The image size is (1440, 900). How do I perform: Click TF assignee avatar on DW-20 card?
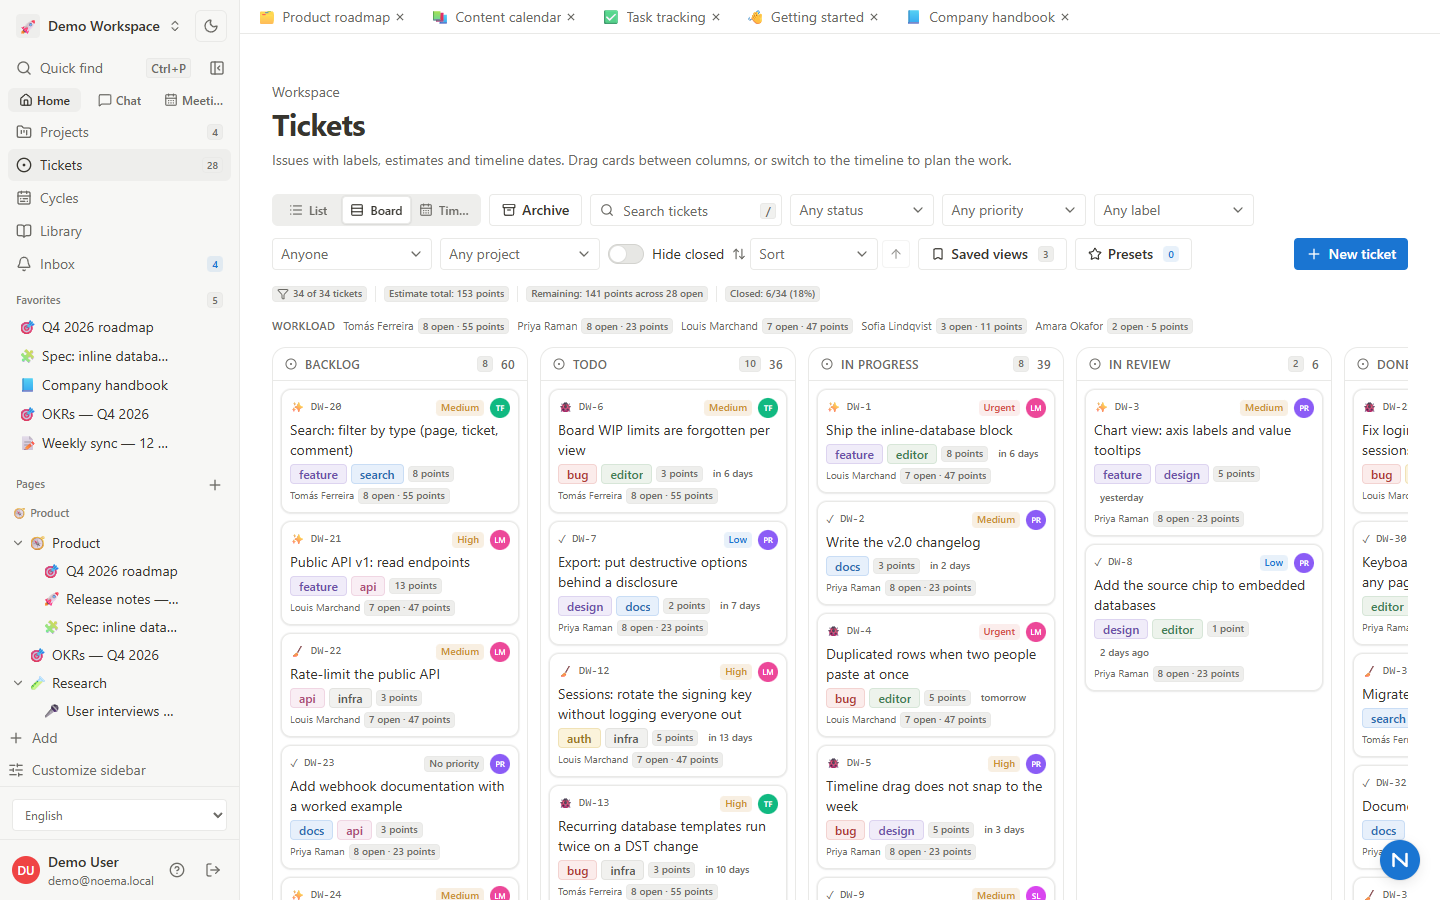tap(500, 407)
